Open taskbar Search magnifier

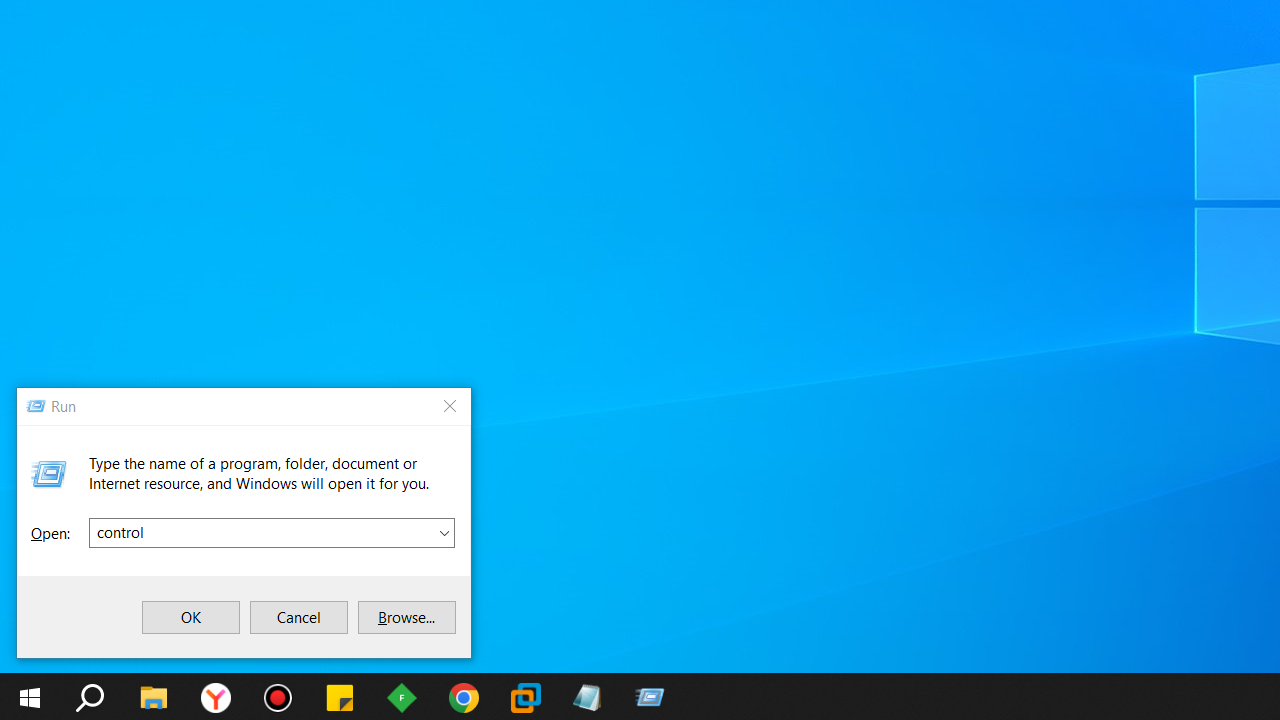(90, 697)
